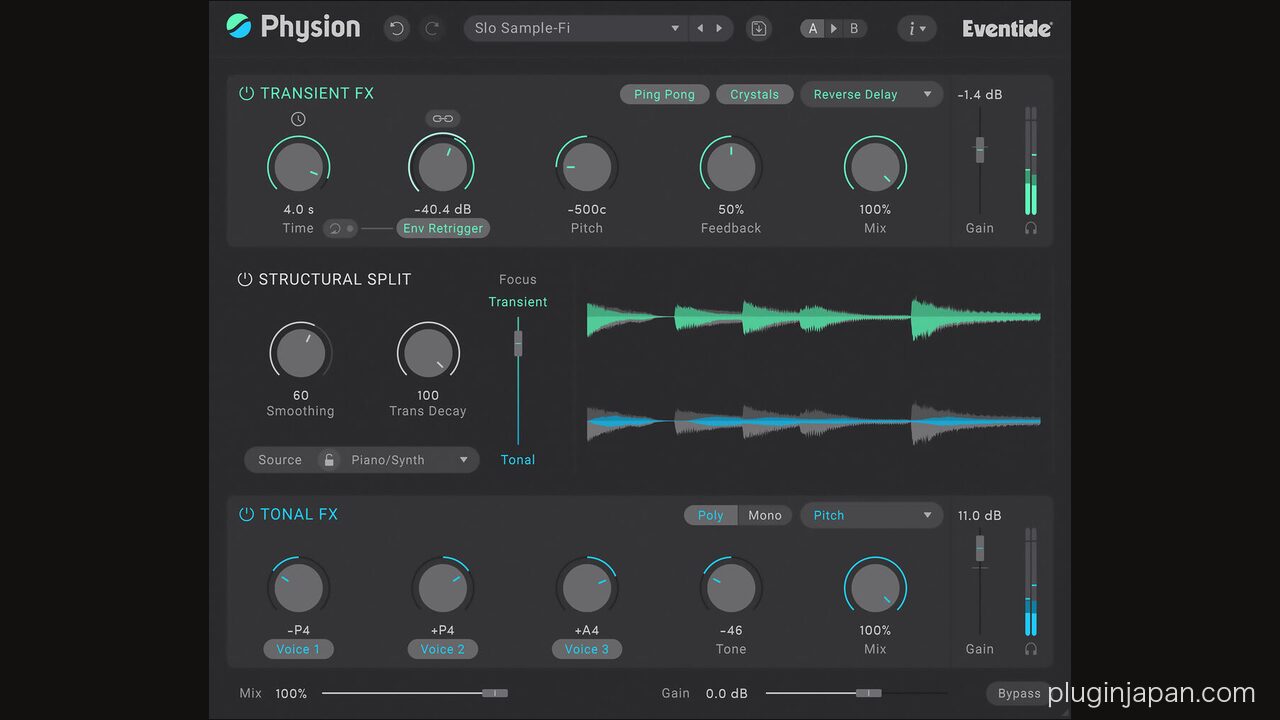Toggle Voice 2 on or off
This screenshot has width=1280, height=720.
(x=442, y=649)
